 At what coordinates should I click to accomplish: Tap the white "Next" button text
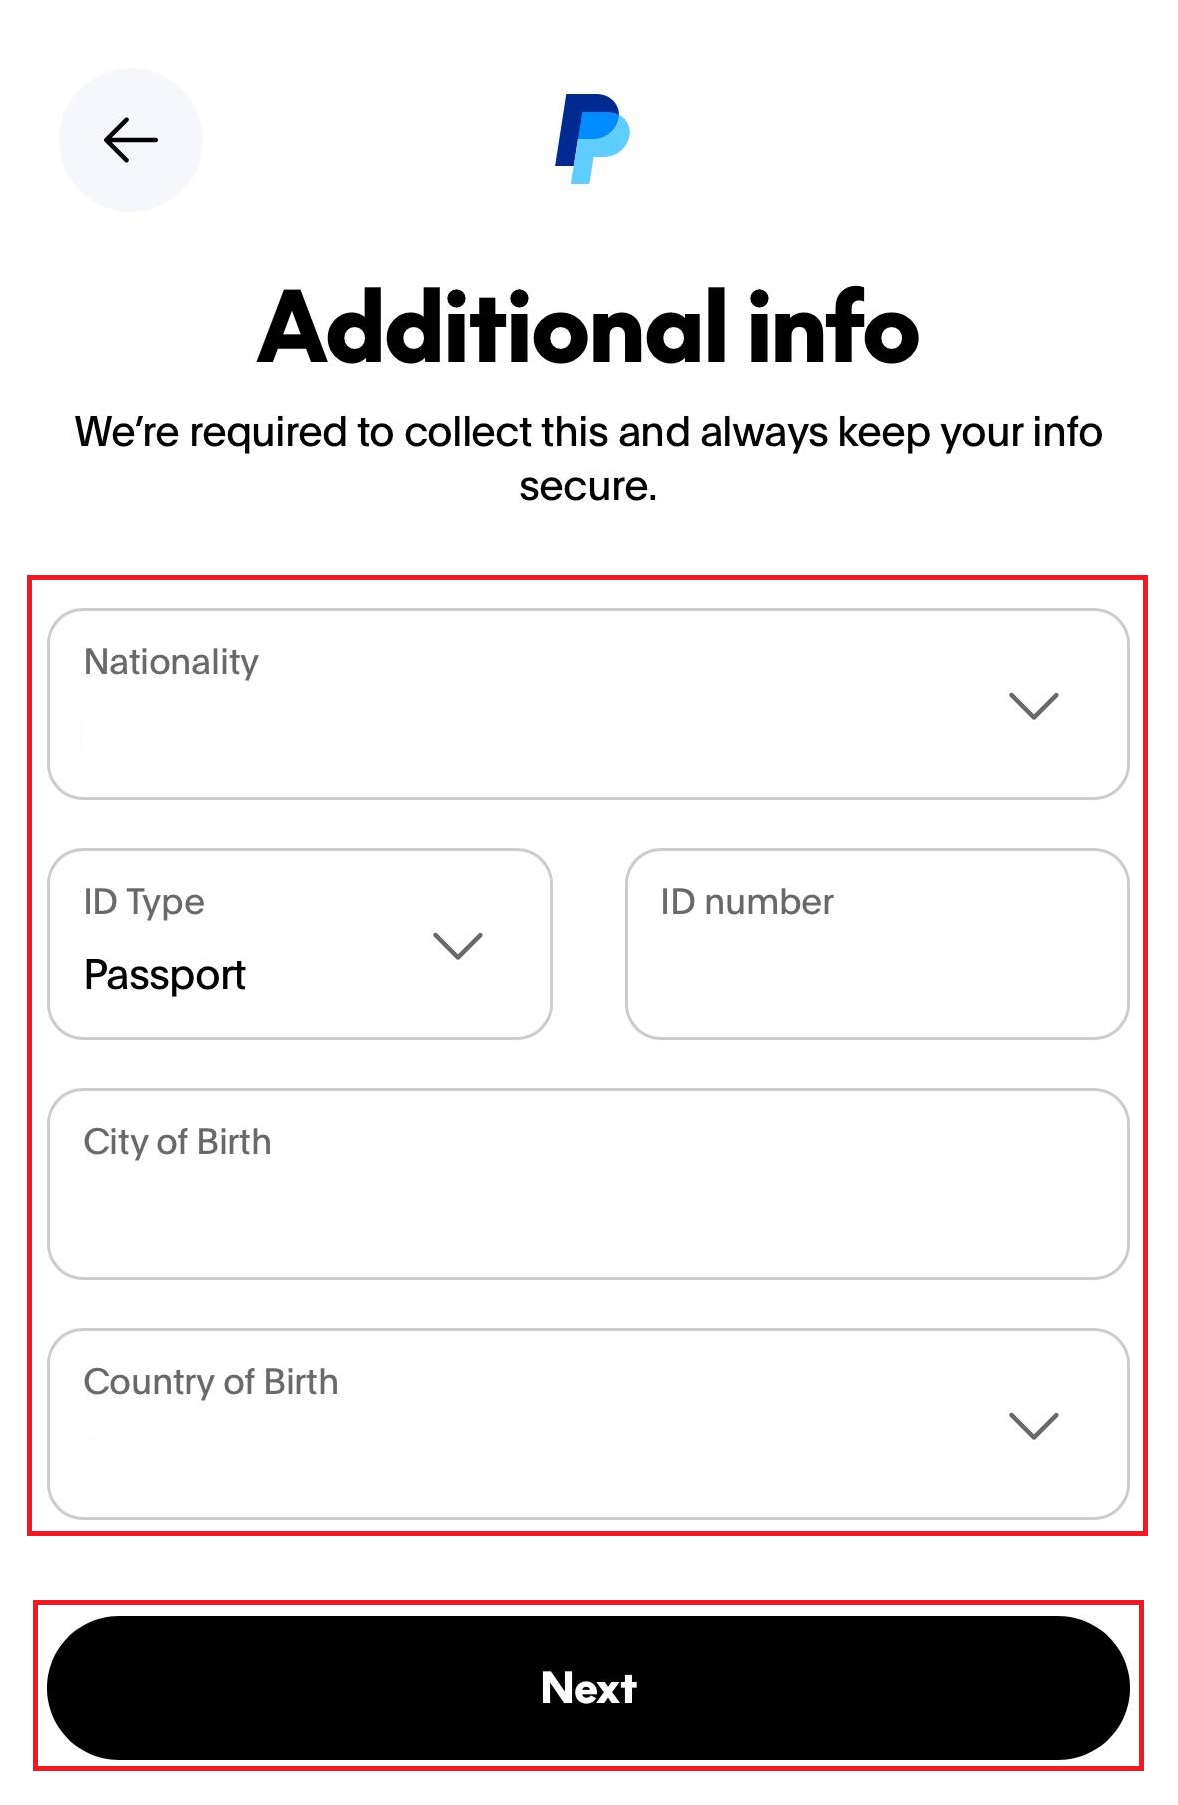pos(589,1688)
